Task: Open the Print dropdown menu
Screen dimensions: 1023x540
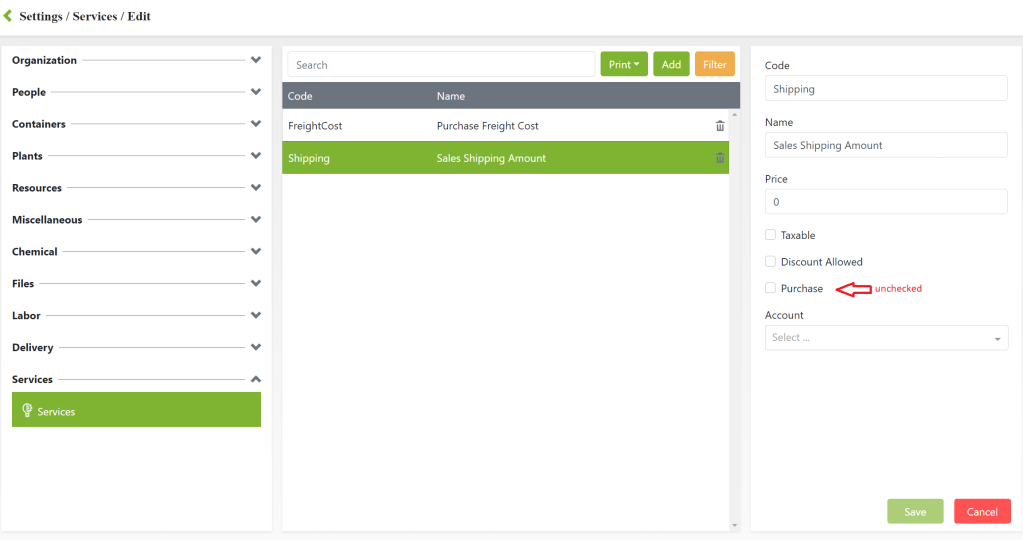Action: pyautogui.click(x=624, y=65)
